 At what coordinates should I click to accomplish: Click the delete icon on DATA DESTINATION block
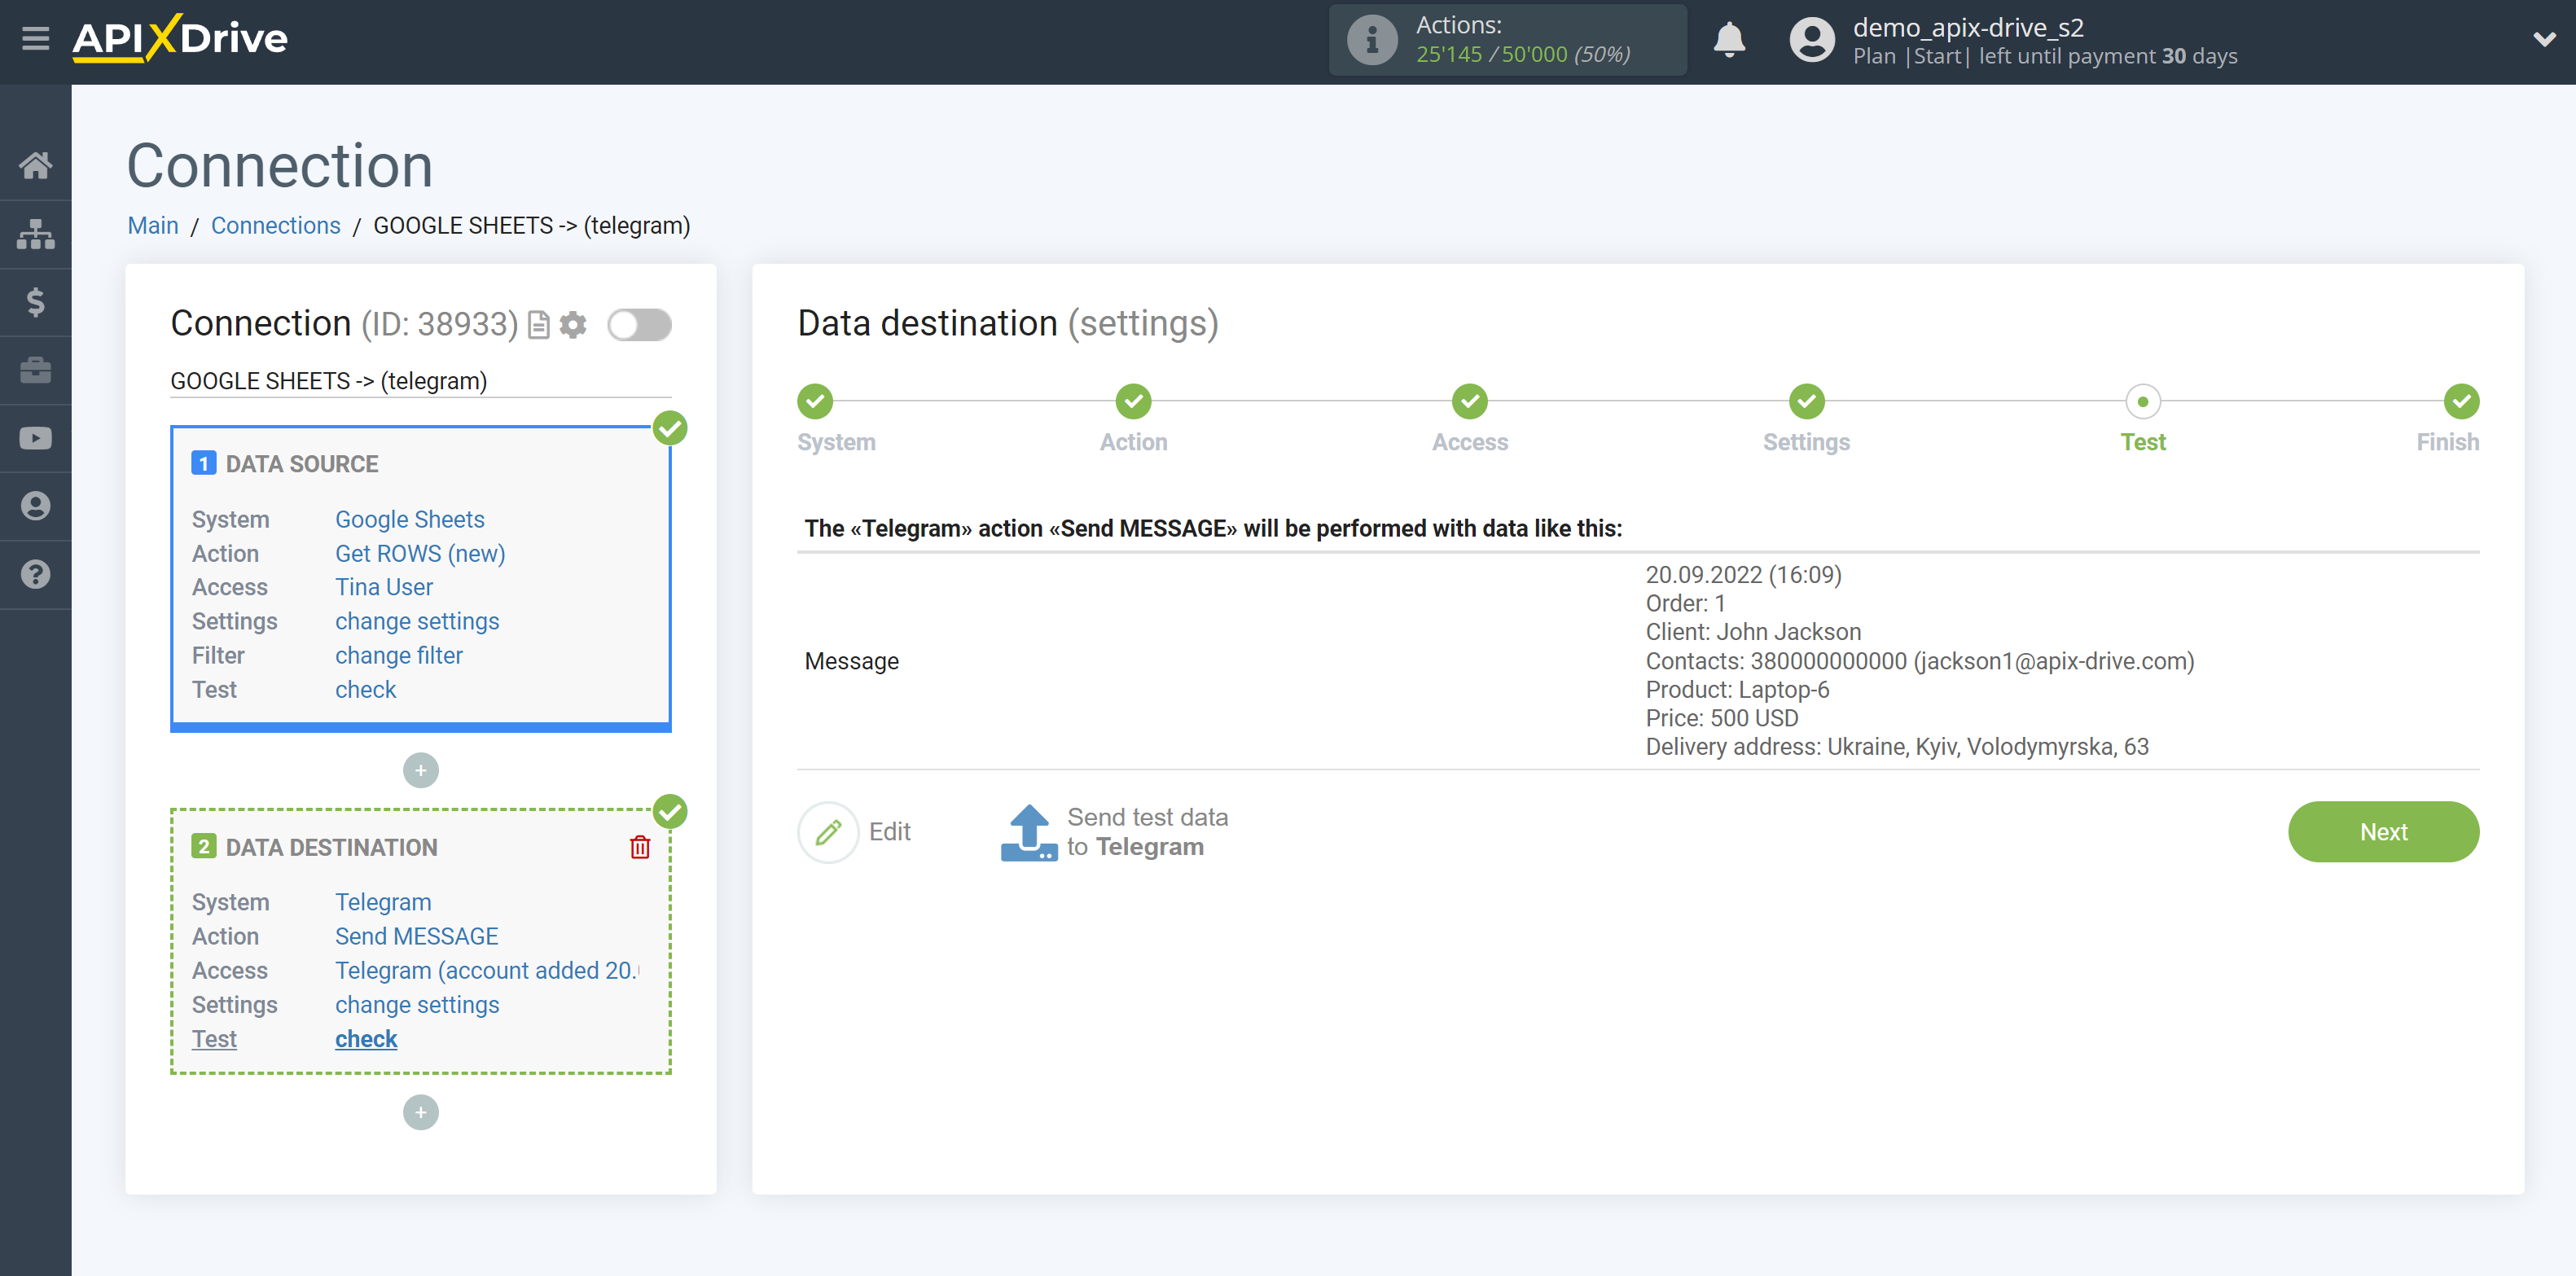[639, 848]
